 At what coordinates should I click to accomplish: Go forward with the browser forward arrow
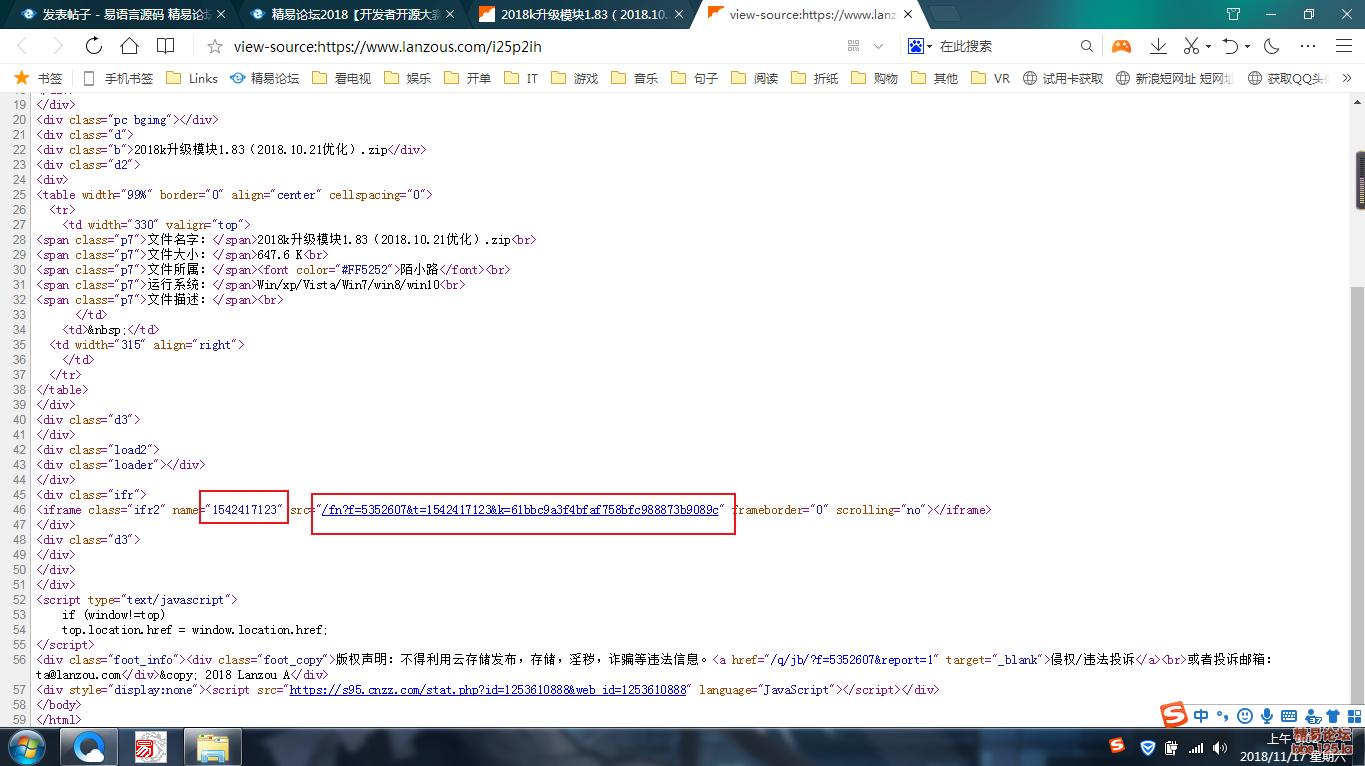click(x=57, y=46)
